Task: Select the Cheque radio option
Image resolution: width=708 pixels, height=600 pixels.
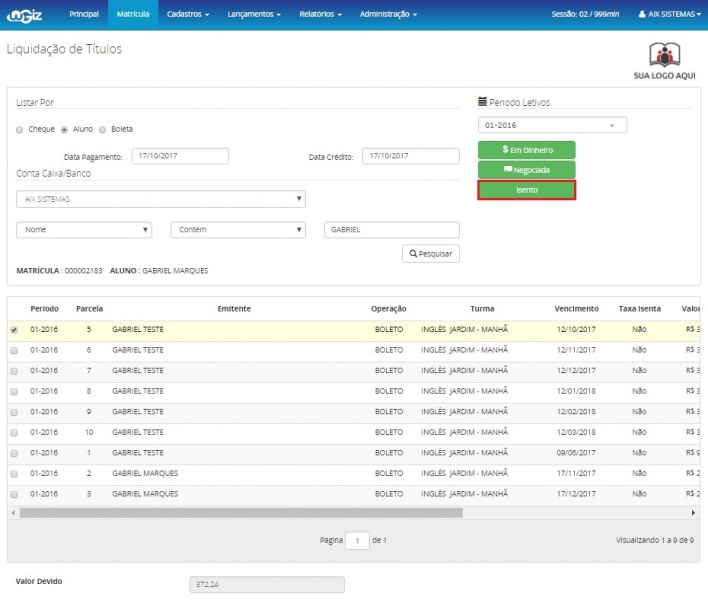Action: pyautogui.click(x=20, y=129)
